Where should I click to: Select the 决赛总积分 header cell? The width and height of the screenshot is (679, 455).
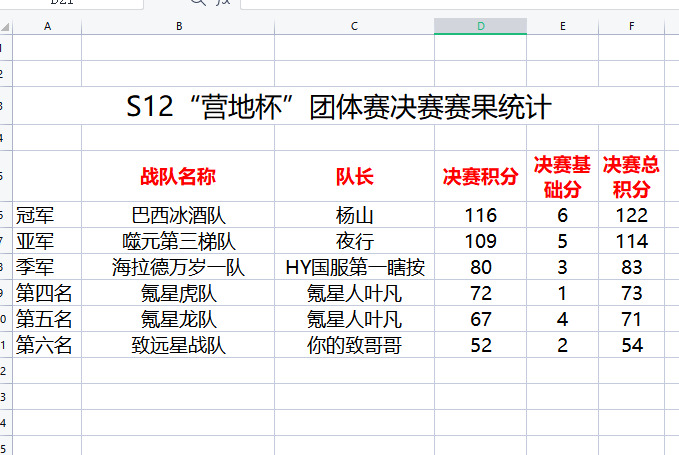(x=631, y=177)
